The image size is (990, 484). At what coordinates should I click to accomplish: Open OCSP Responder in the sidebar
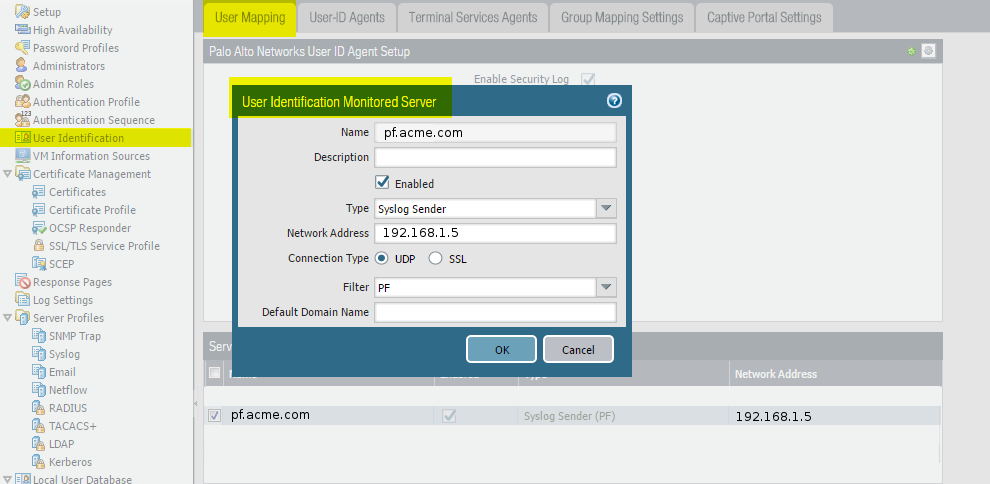(89, 228)
